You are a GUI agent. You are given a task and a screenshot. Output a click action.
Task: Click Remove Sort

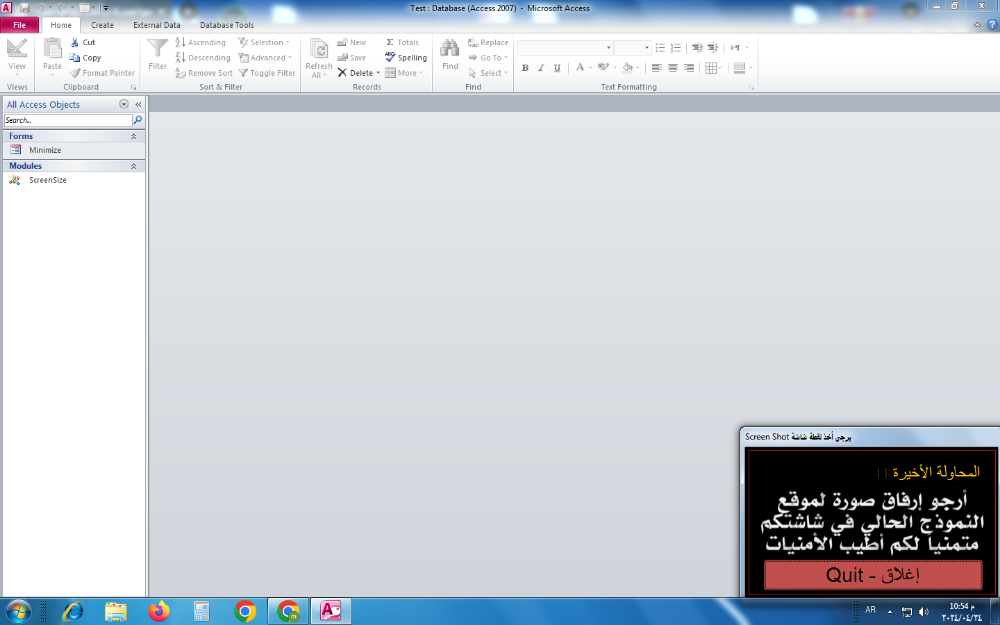(x=204, y=73)
